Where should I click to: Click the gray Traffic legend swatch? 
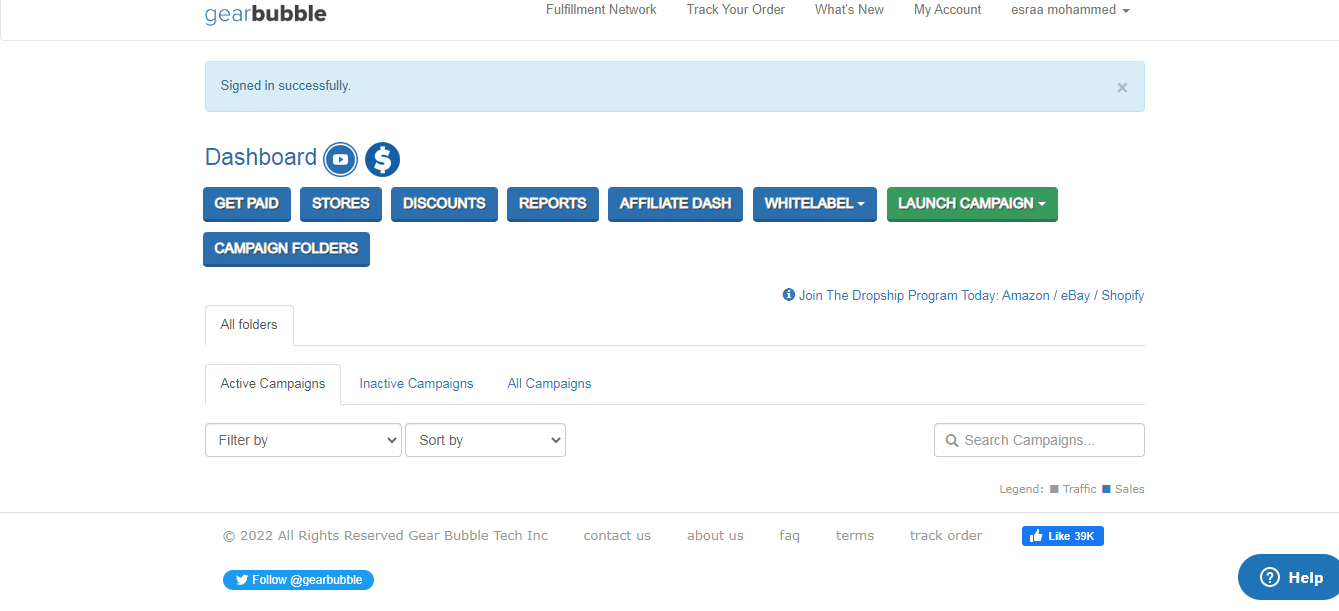(1054, 490)
